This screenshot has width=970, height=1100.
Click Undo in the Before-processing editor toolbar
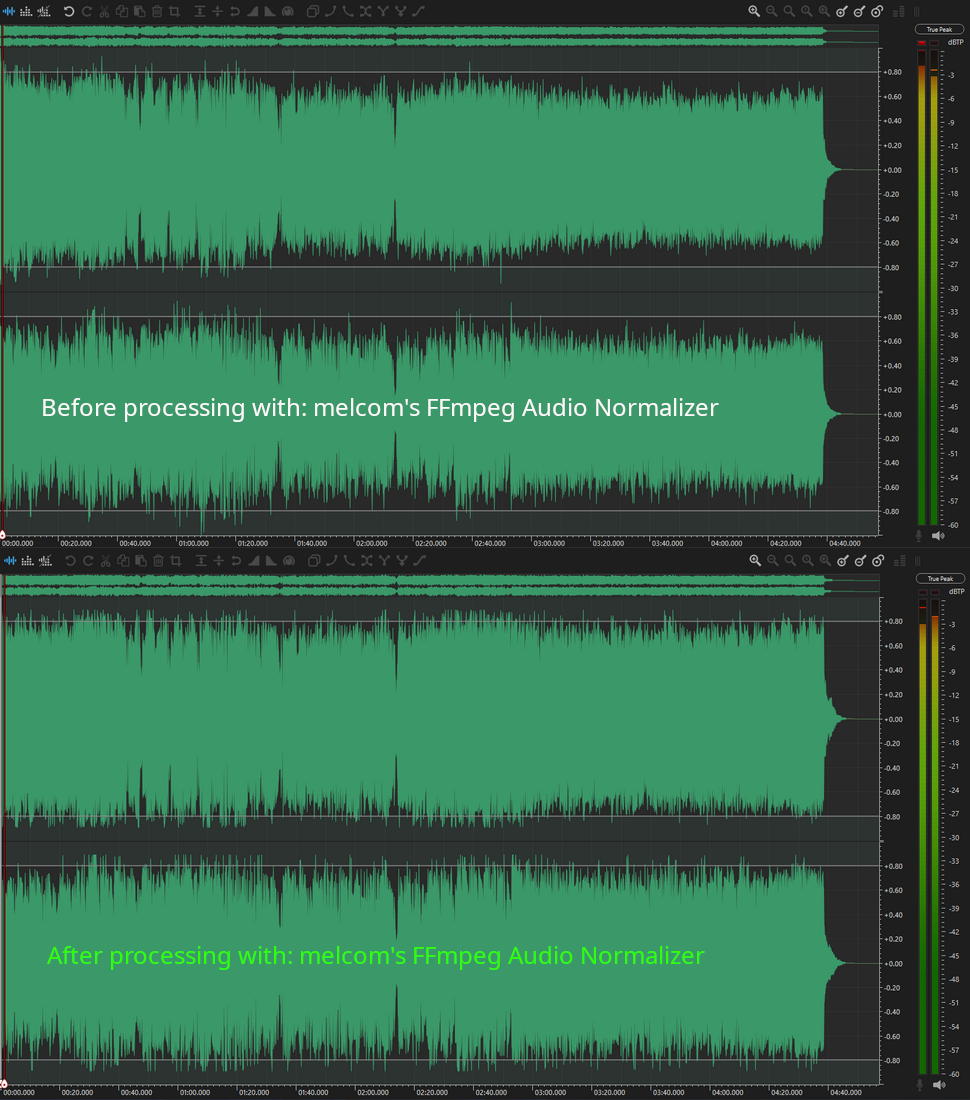coord(69,12)
